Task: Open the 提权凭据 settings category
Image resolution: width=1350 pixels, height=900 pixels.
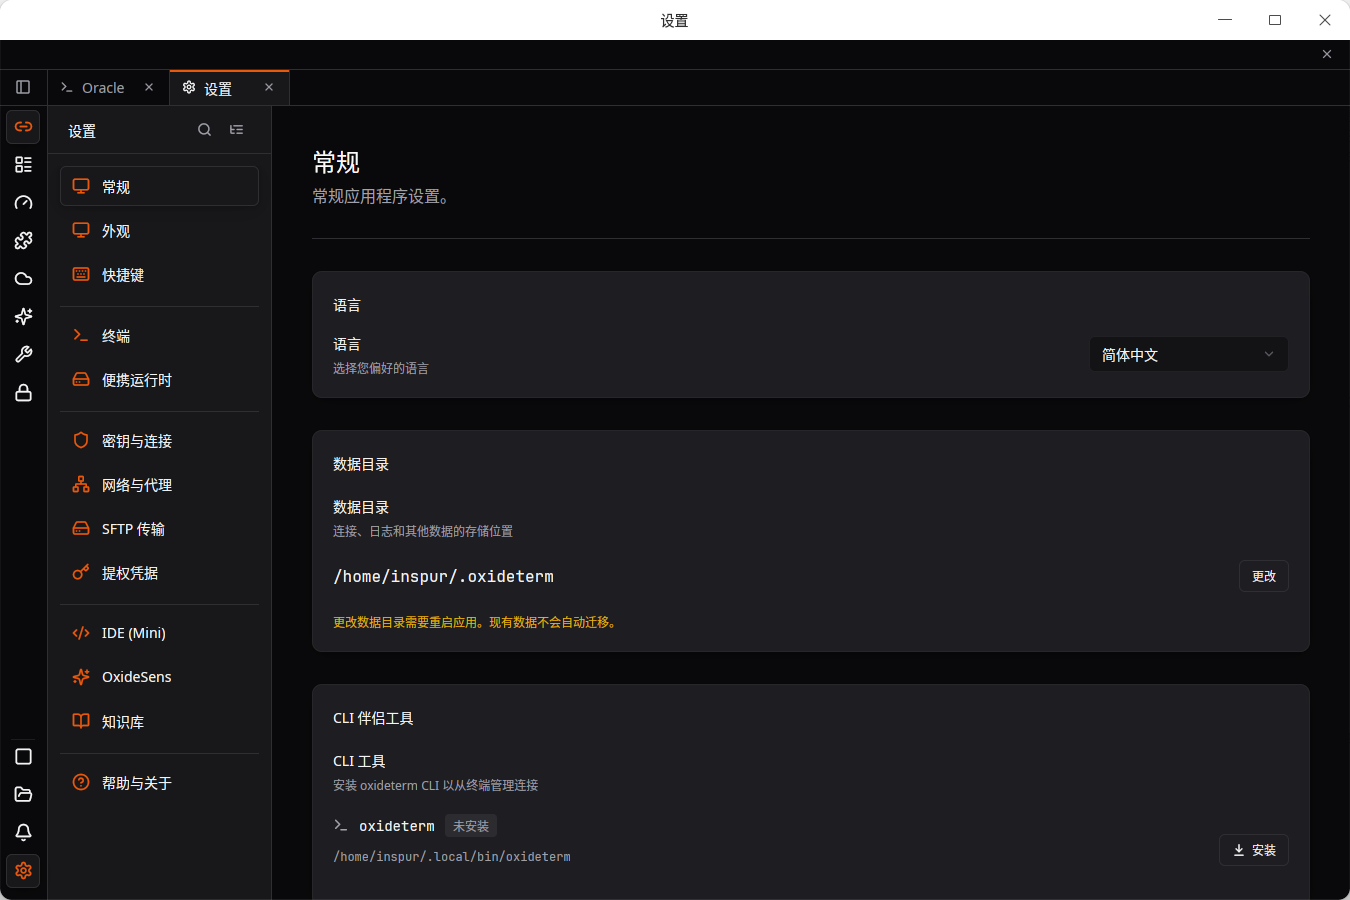Action: [x=159, y=572]
